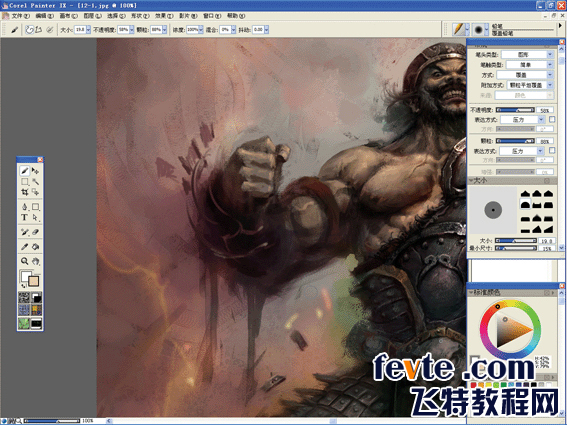Open the 浓度 dropdown in property bar
This screenshot has width=567, height=425.
pyautogui.click(x=201, y=30)
